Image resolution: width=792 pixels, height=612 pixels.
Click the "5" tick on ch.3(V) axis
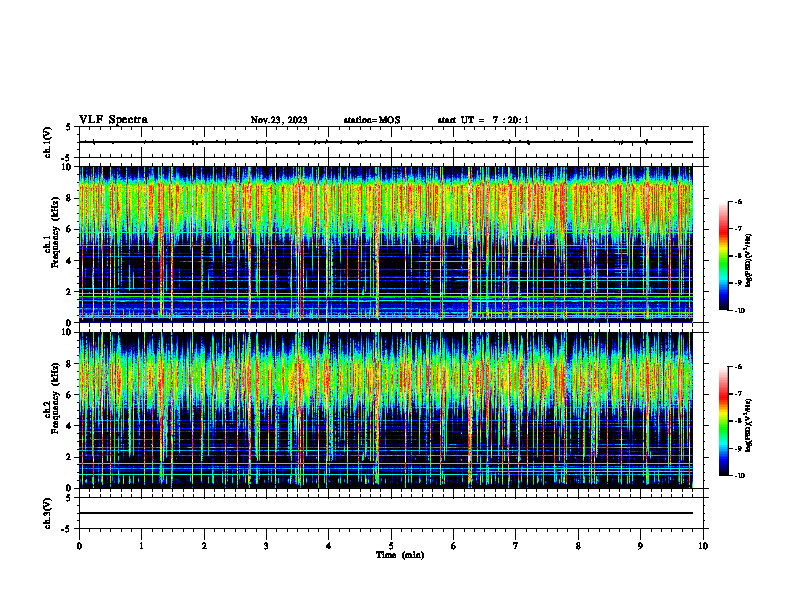tap(68, 498)
